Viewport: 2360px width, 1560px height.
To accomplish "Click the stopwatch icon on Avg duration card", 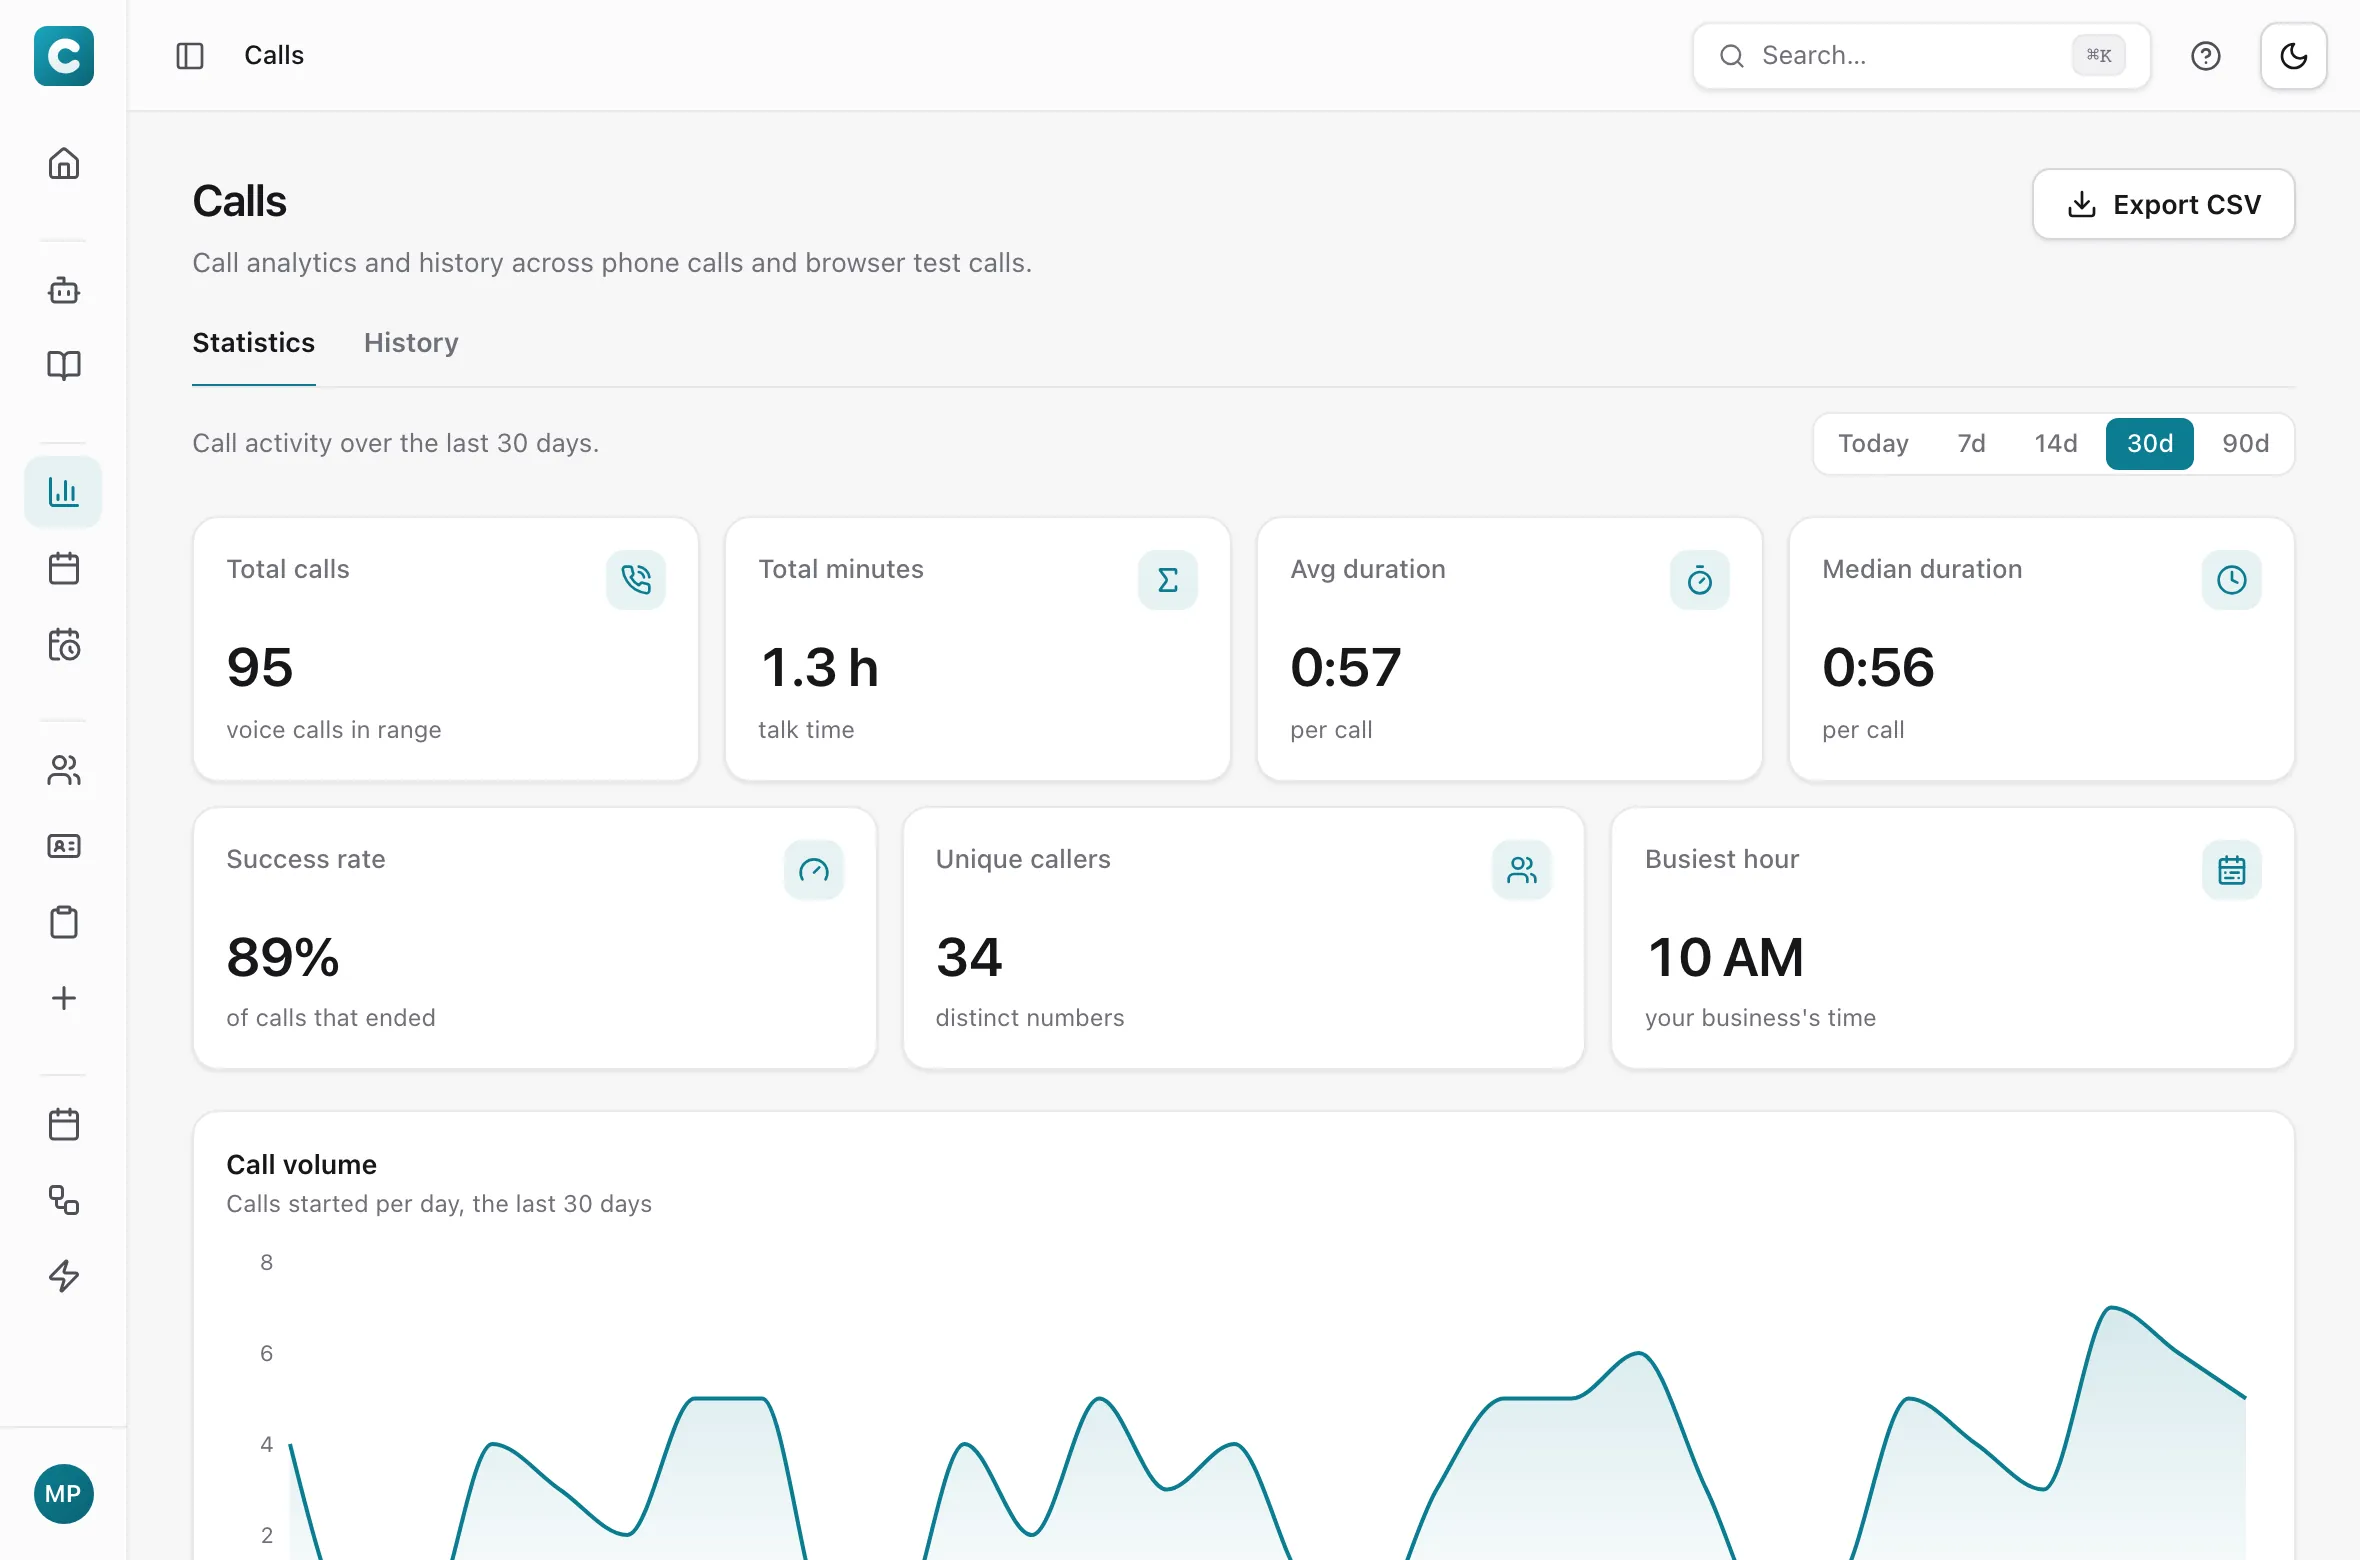I will coord(1700,580).
